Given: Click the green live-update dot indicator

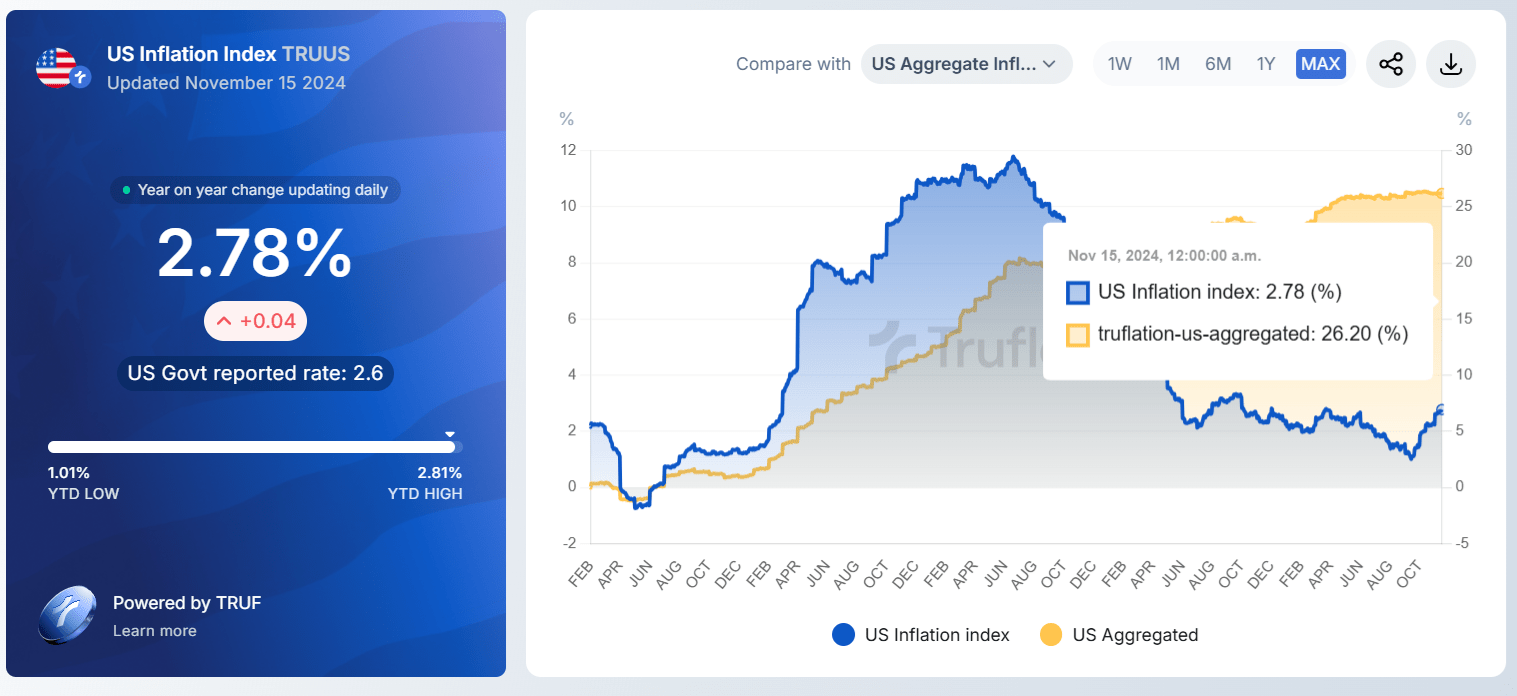Looking at the screenshot, I should click(x=125, y=189).
